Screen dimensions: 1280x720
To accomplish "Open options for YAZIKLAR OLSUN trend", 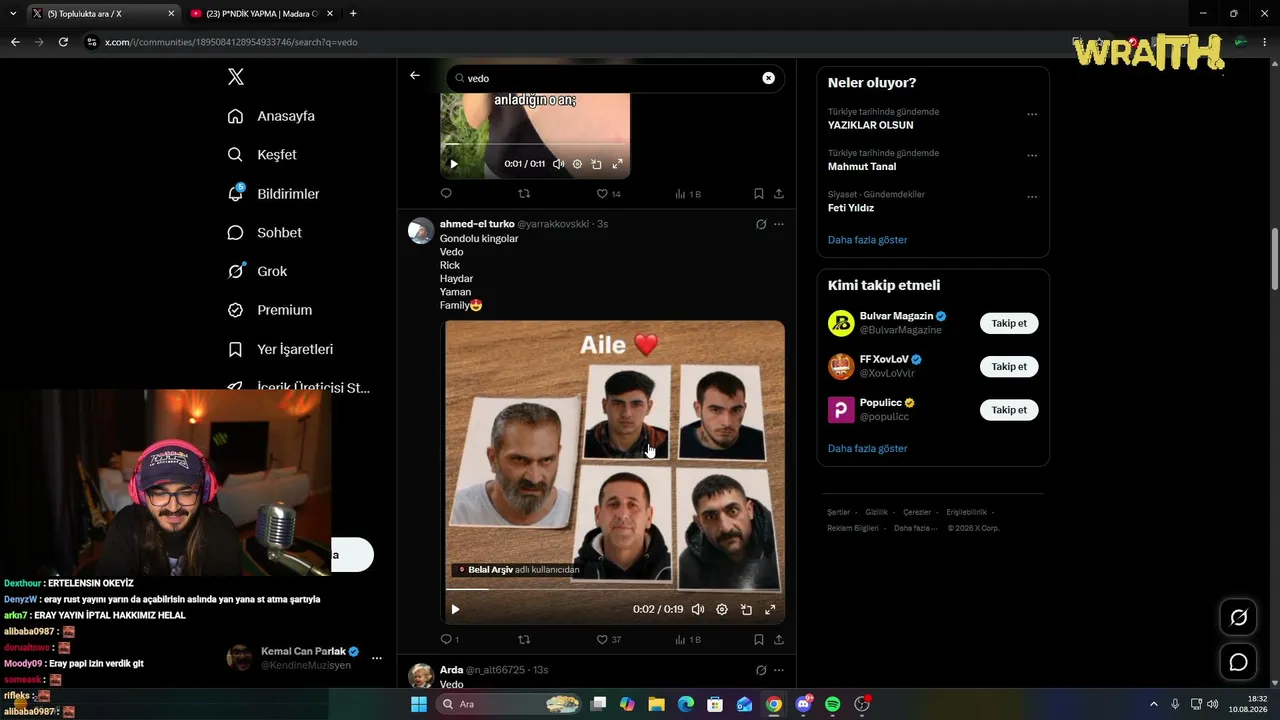I will coord(1032,114).
